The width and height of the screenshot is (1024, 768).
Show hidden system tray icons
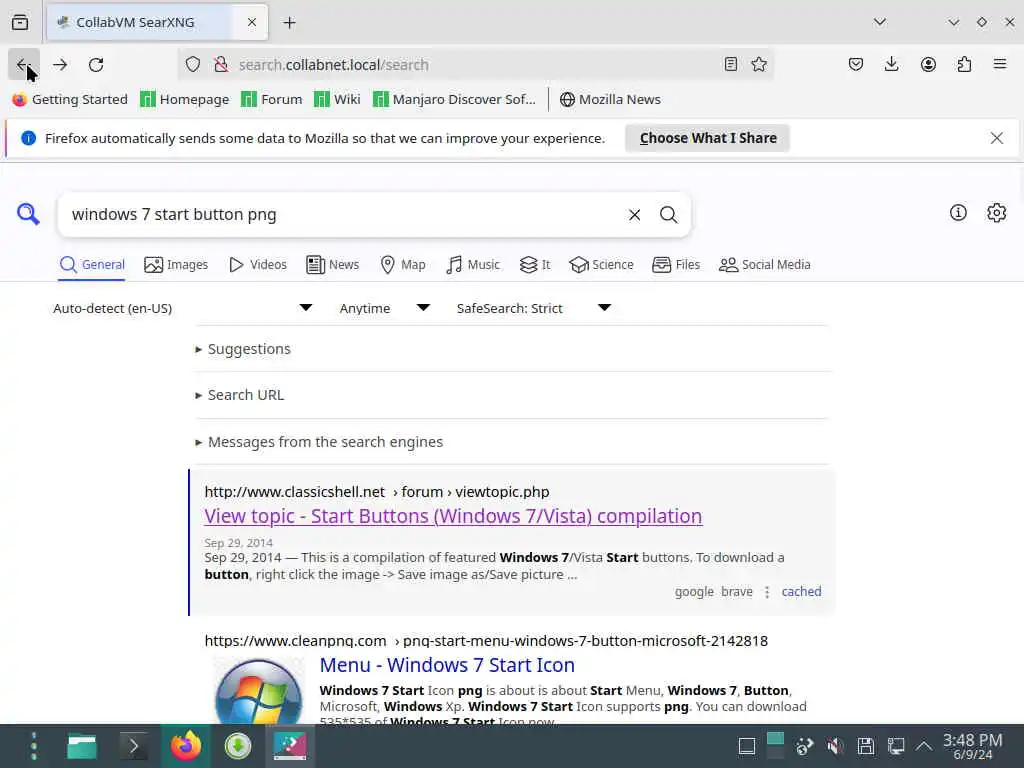pyautogui.click(x=924, y=746)
